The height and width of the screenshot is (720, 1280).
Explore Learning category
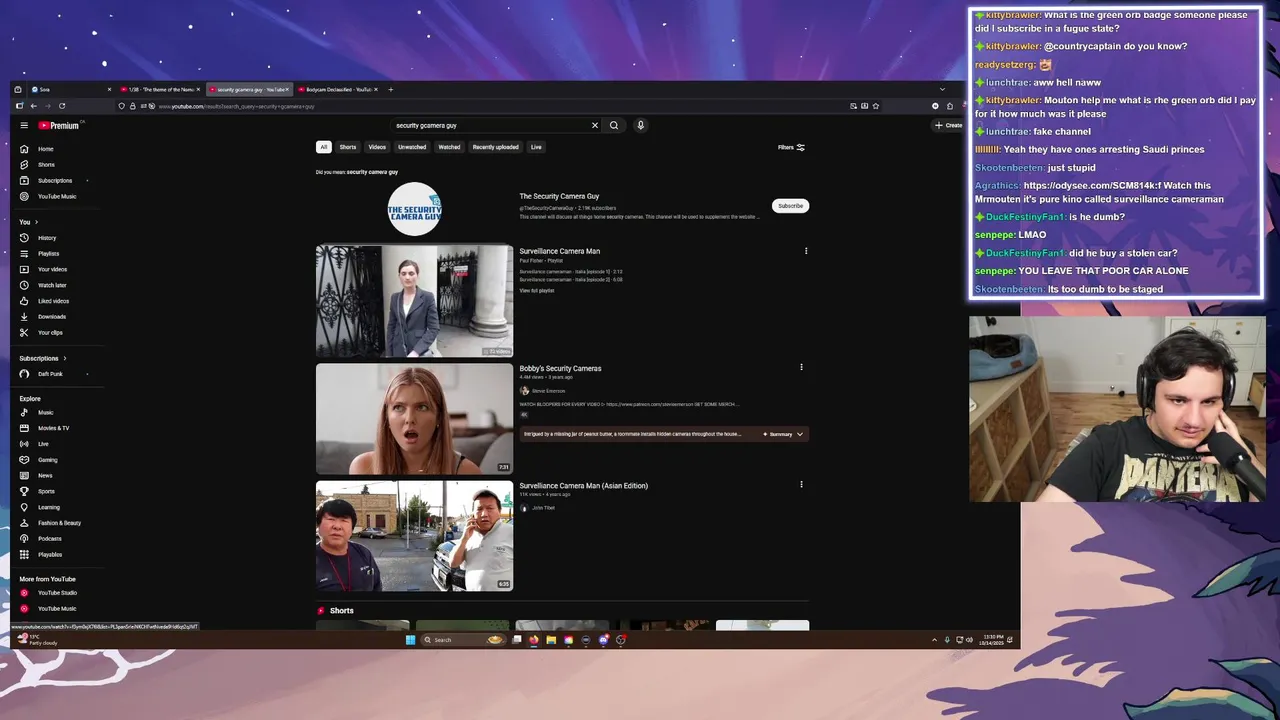click(x=48, y=507)
